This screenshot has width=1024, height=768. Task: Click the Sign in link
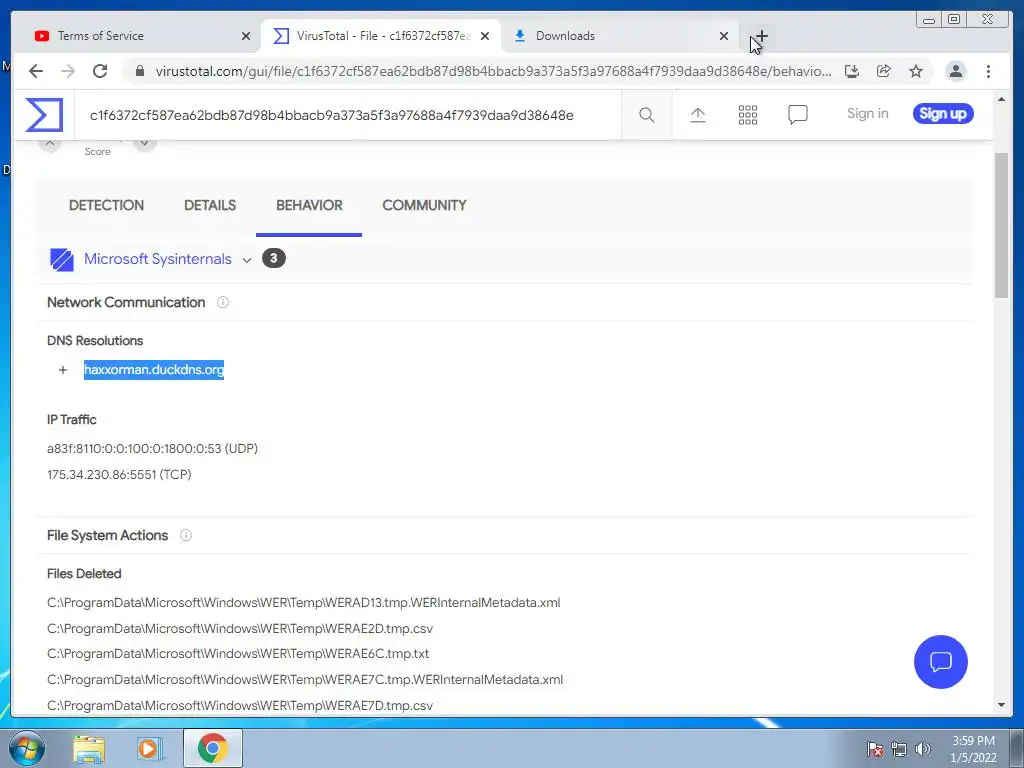coord(867,114)
